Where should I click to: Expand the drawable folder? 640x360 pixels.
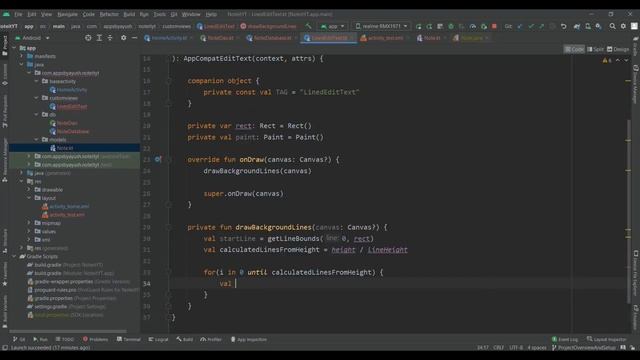(x=29, y=189)
